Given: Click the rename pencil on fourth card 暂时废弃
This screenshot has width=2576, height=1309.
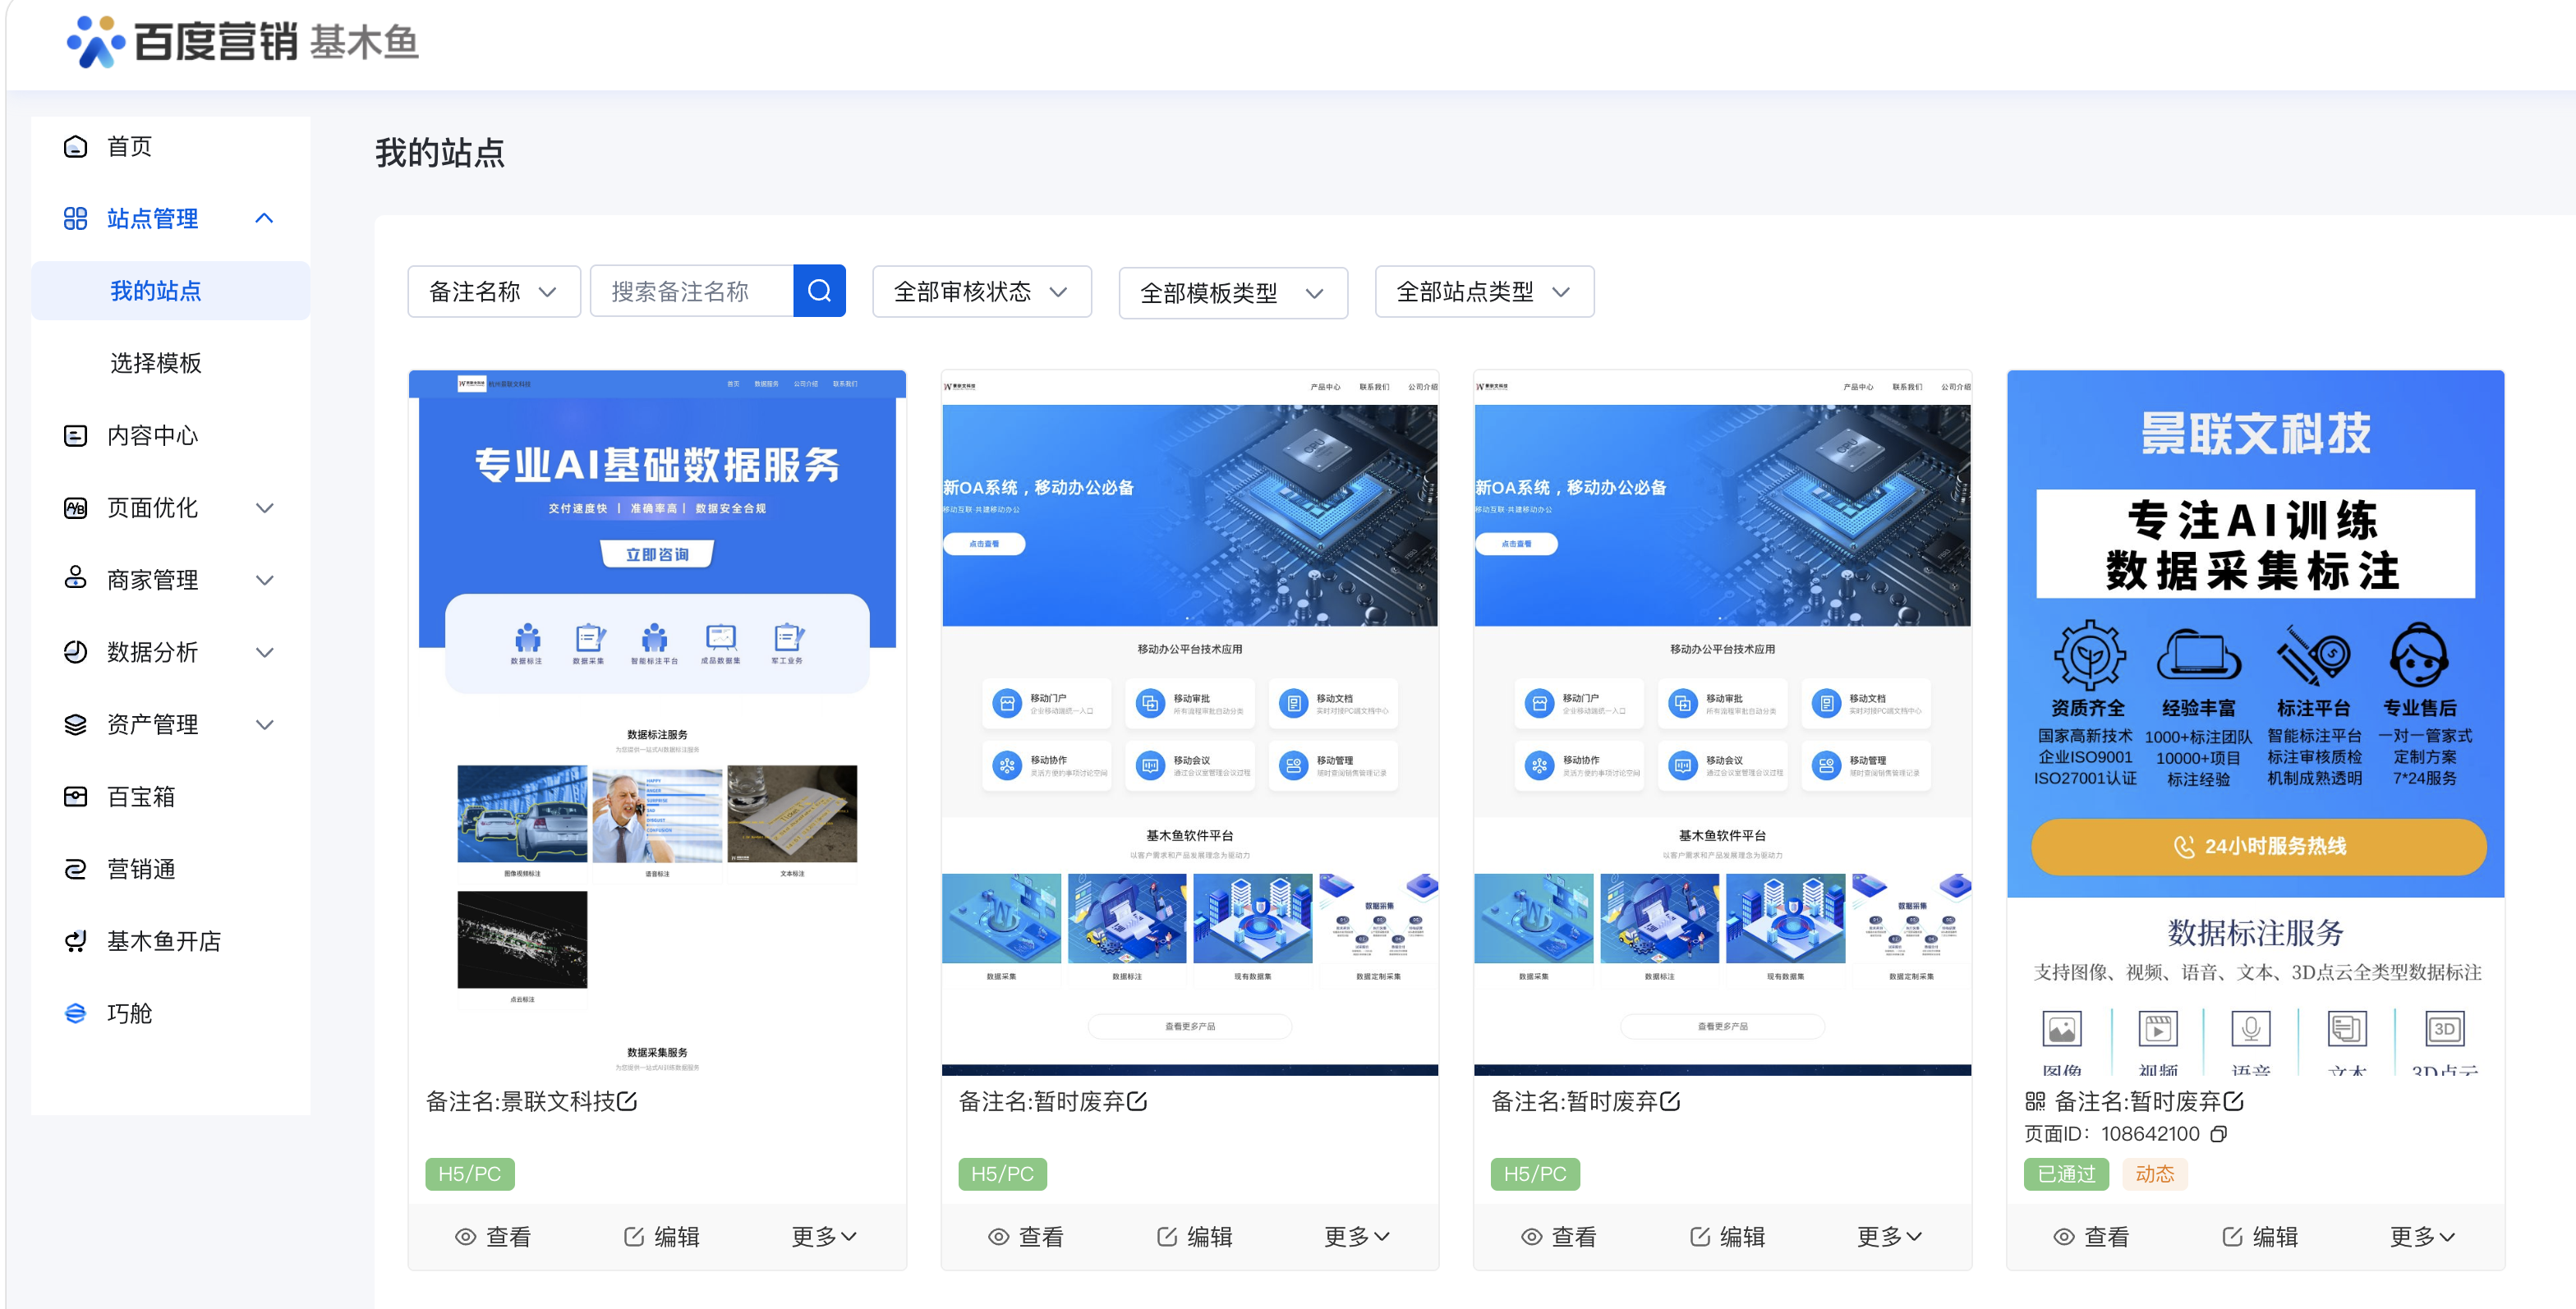Looking at the screenshot, I should (2234, 1101).
